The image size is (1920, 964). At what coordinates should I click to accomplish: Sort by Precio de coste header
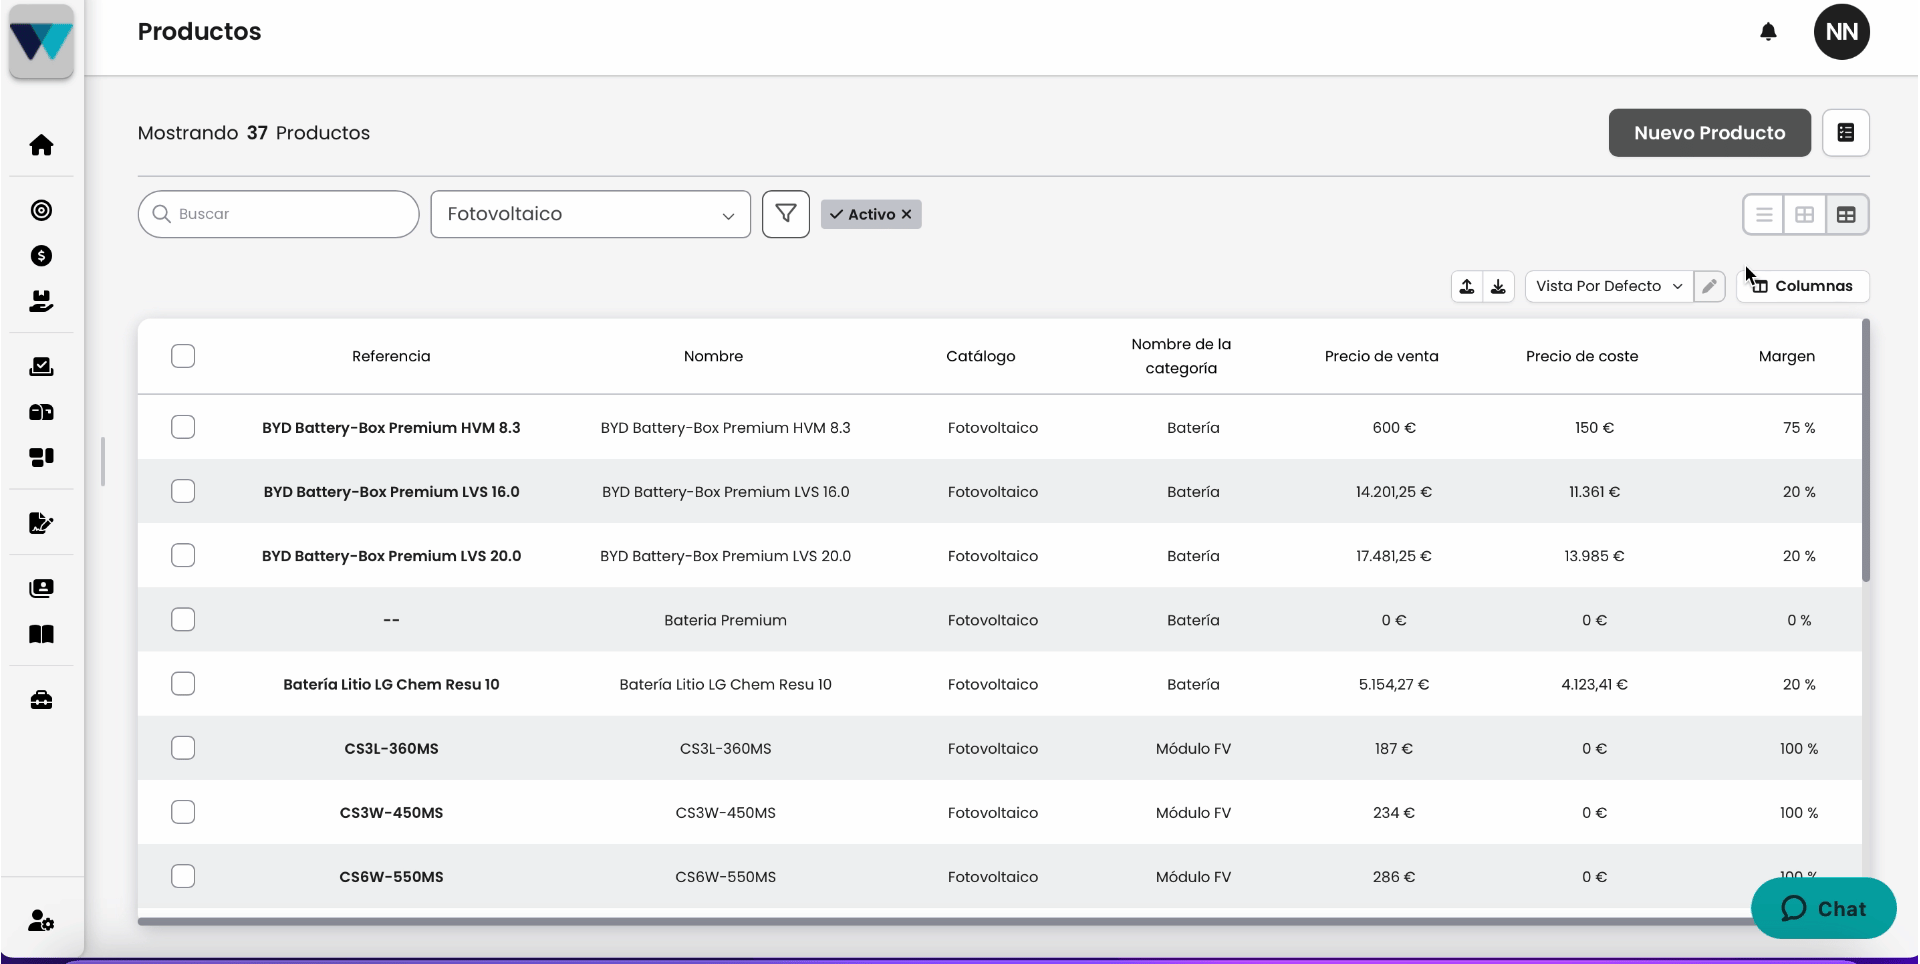click(1582, 356)
